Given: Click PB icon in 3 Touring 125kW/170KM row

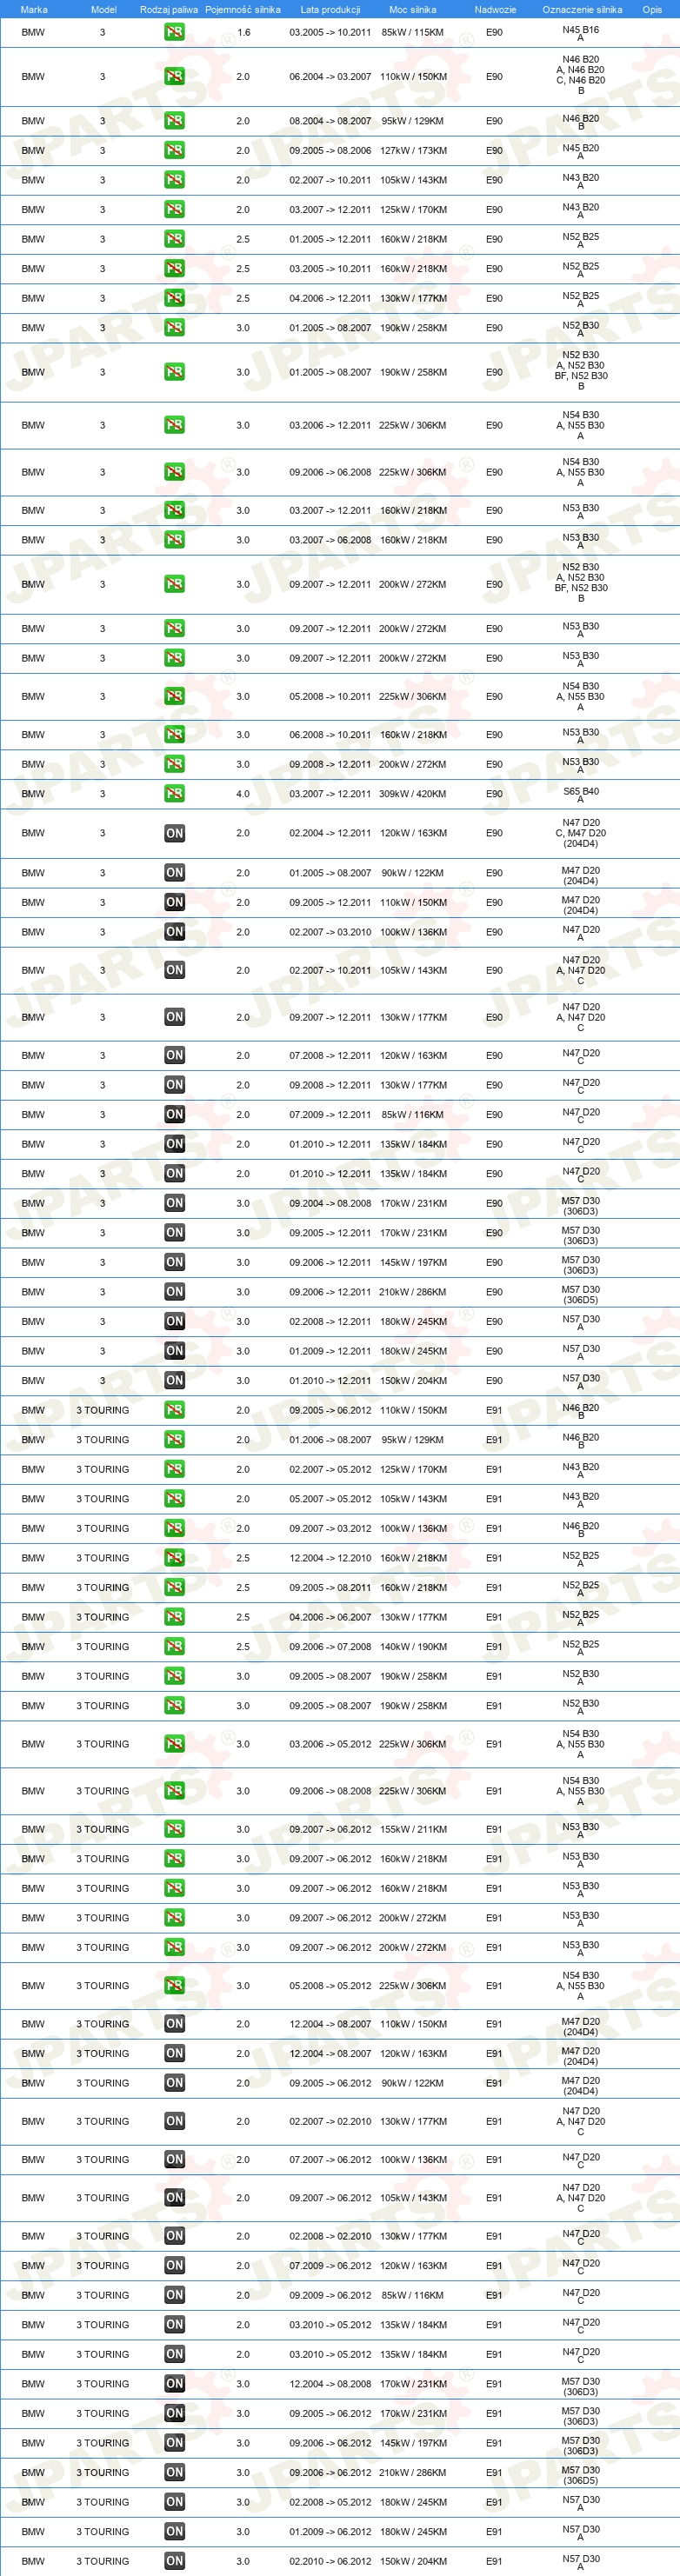Looking at the screenshot, I should point(174,1469).
